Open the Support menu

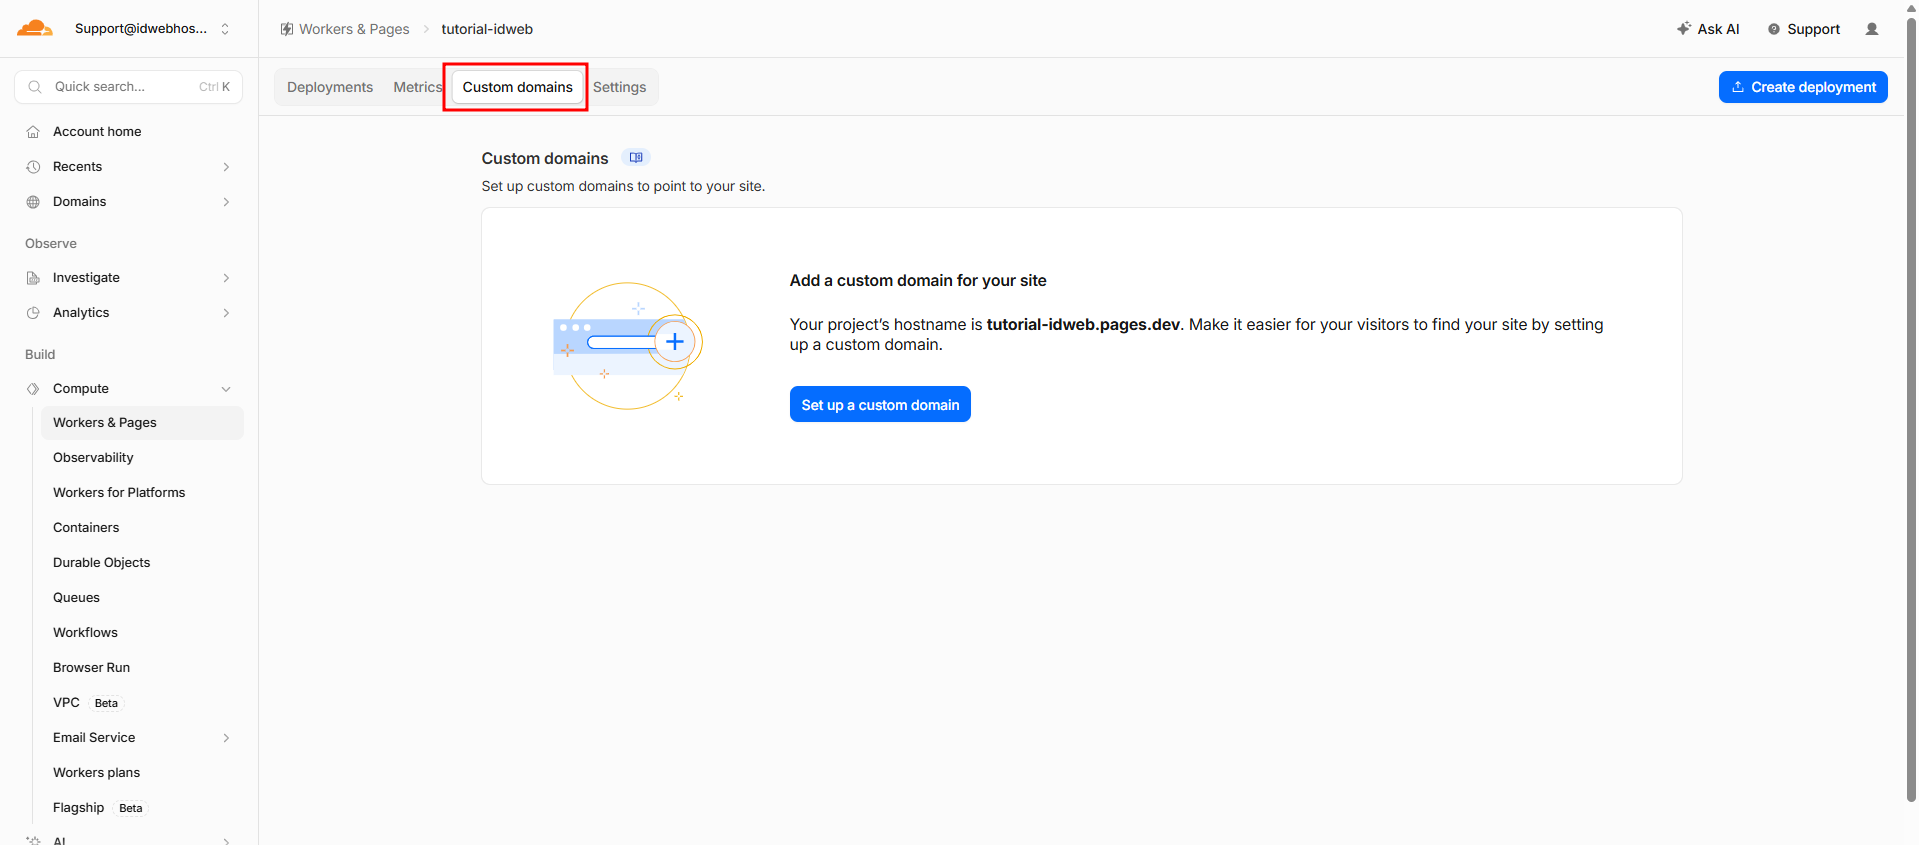point(1803,29)
